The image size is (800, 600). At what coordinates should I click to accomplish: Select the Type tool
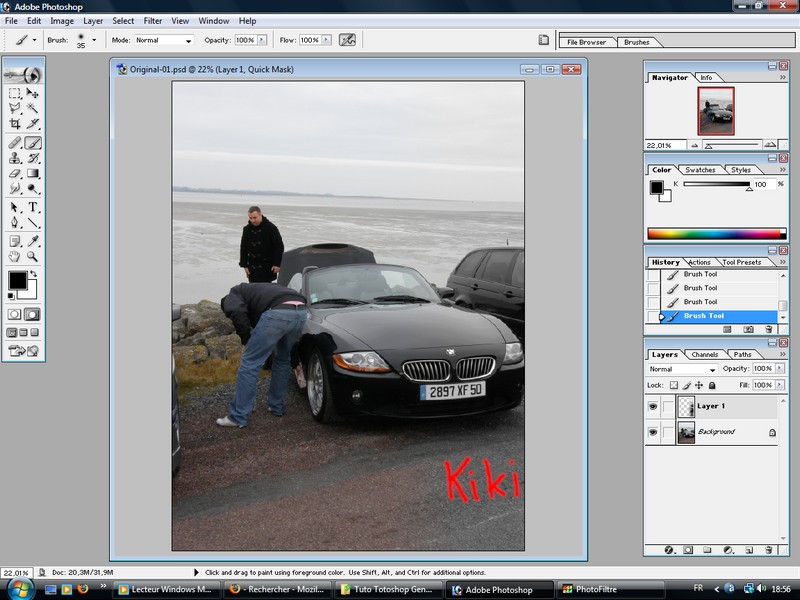(x=33, y=207)
